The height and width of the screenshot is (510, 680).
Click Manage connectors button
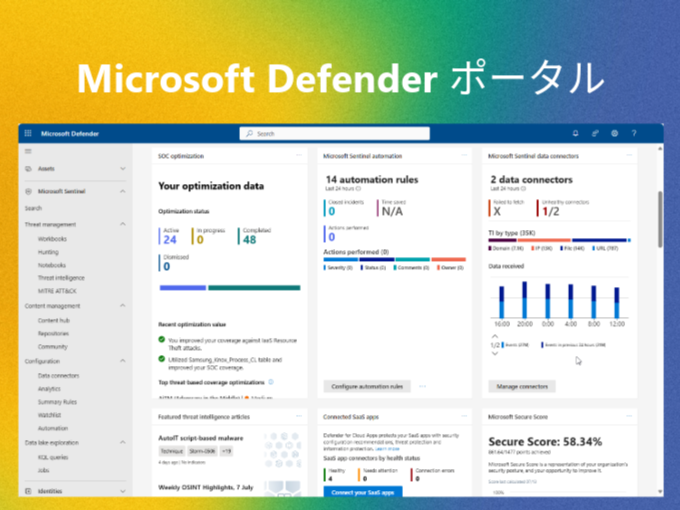522,386
